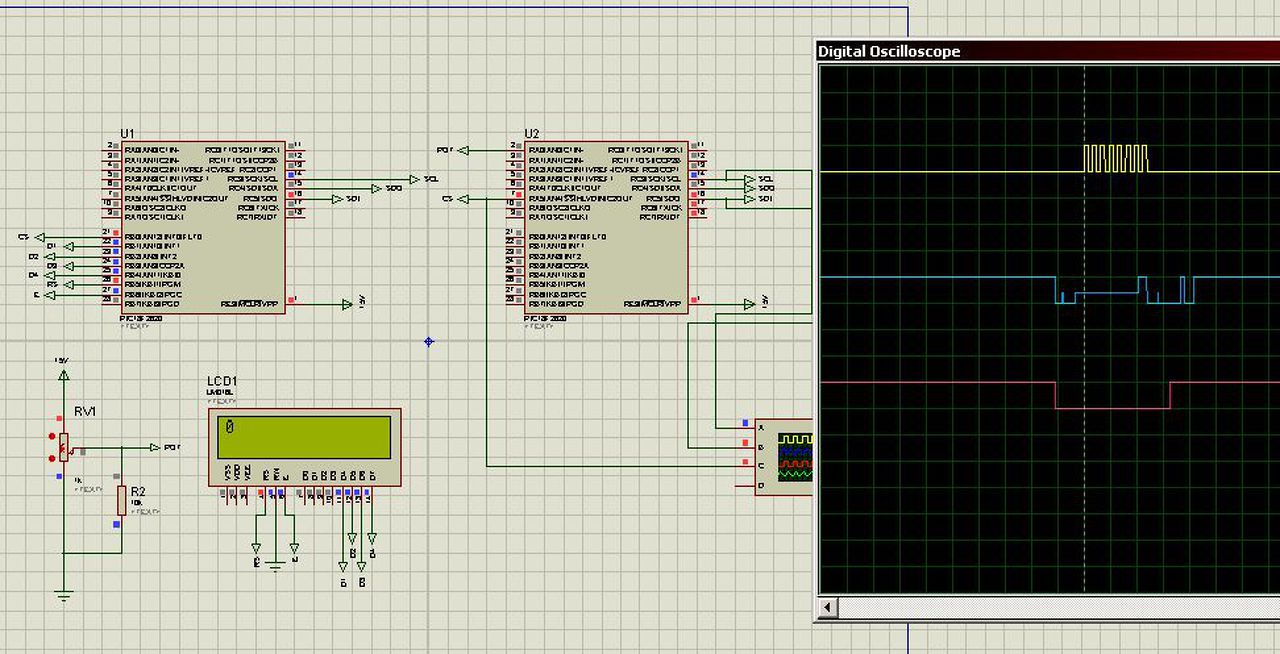The height and width of the screenshot is (654, 1280).
Task: Select the RV1 potentiometer symbol
Action: pyautogui.click(x=64, y=446)
